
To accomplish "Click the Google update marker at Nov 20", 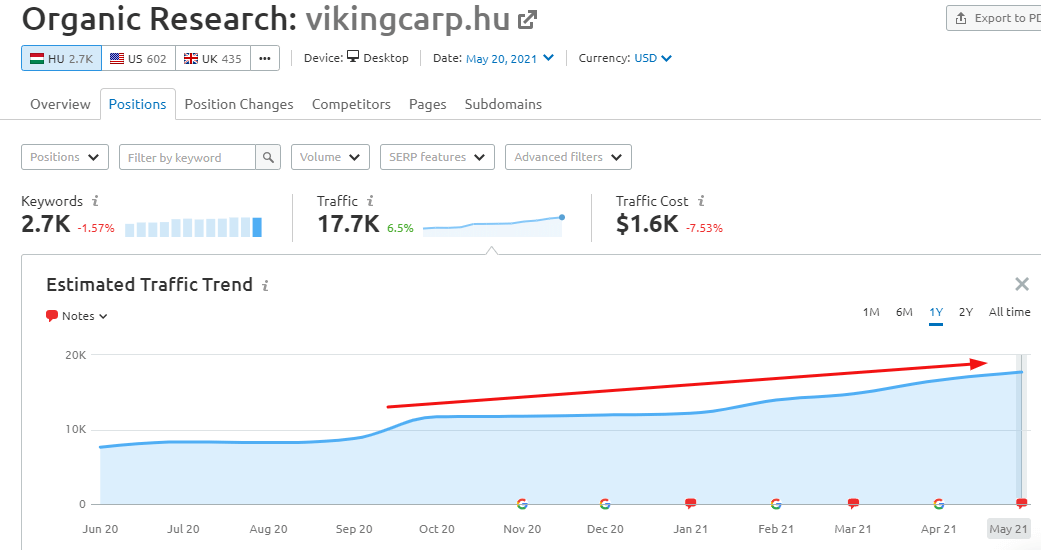I will [x=522, y=504].
